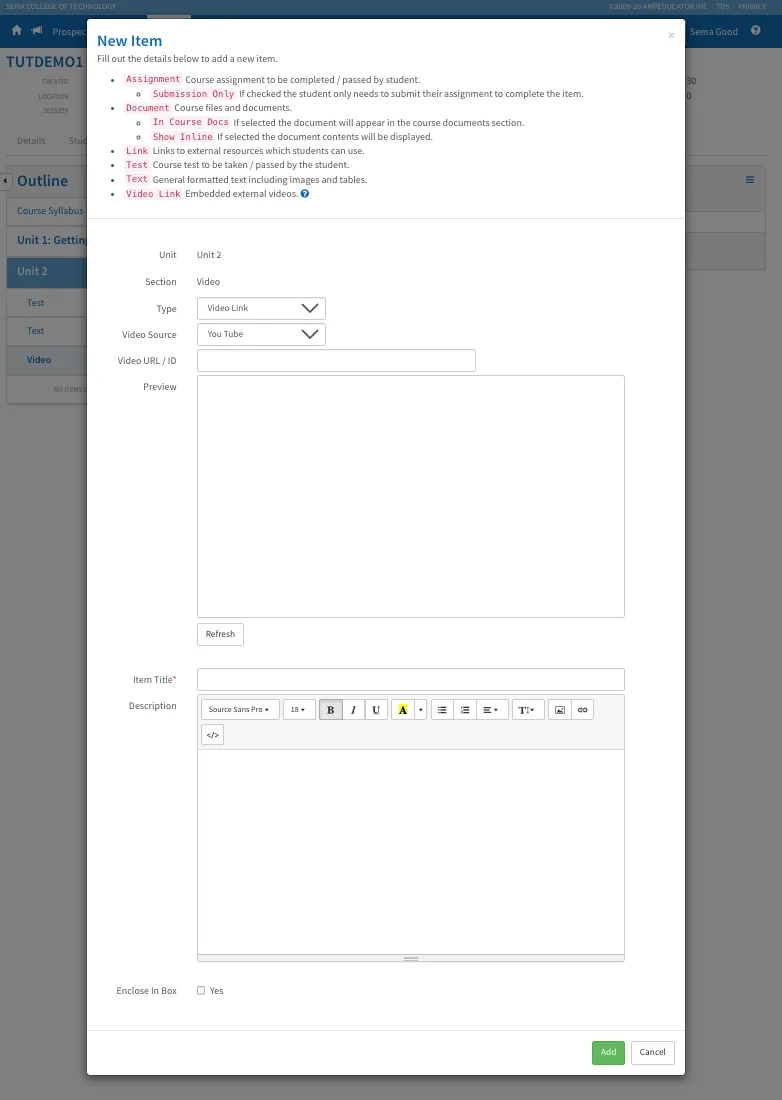
Task: Open the paragraph alignment dropdown
Action: [492, 710]
